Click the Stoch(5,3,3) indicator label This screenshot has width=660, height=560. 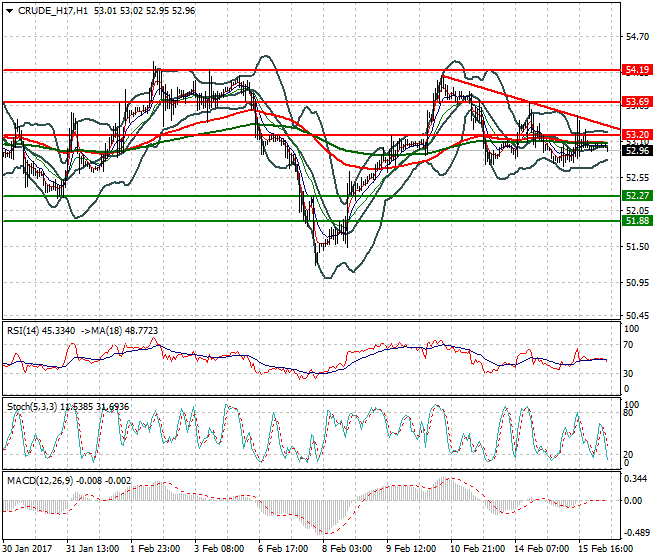coord(32,406)
